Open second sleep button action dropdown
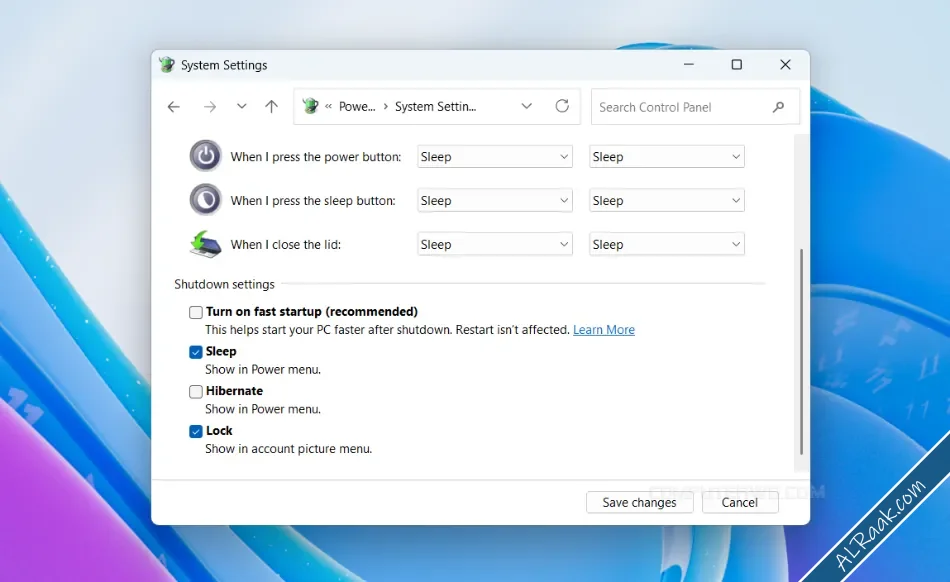 [666, 200]
